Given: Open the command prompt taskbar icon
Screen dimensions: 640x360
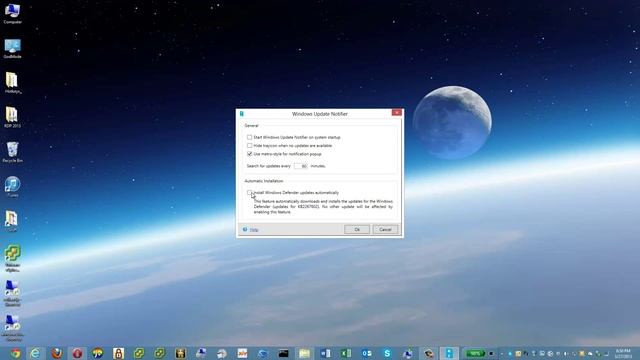Looking at the screenshot, I should click(283, 353).
